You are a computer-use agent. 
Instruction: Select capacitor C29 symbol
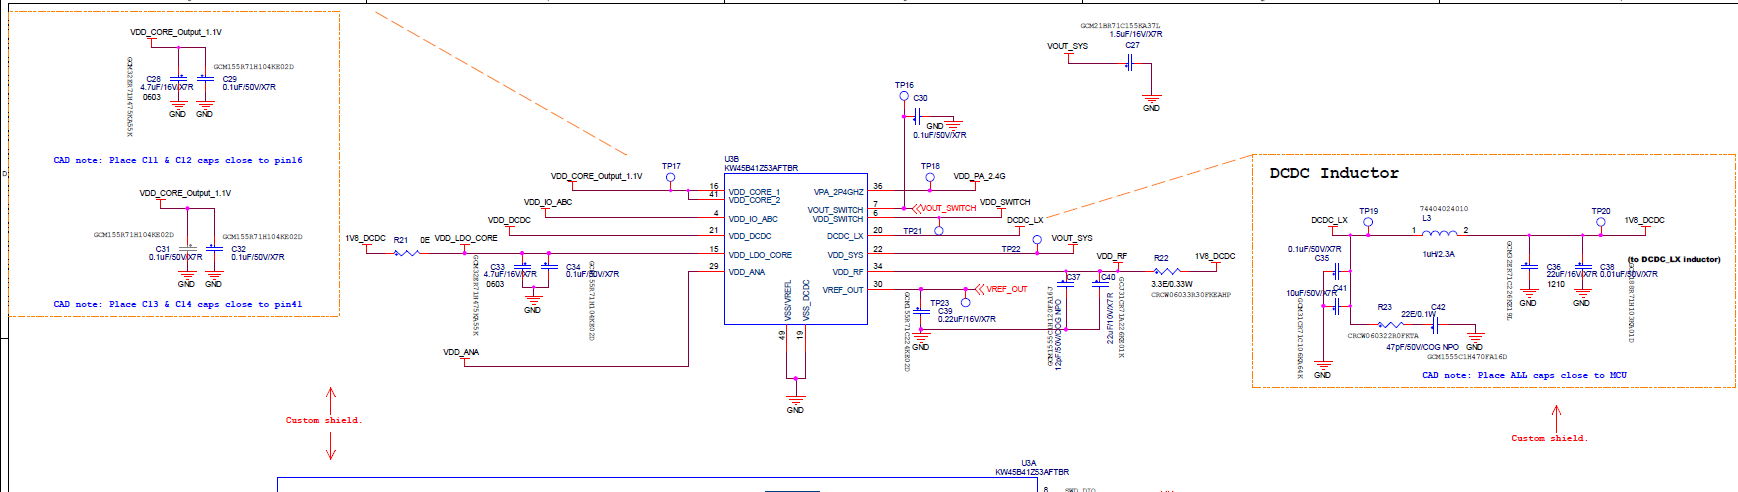(205, 79)
